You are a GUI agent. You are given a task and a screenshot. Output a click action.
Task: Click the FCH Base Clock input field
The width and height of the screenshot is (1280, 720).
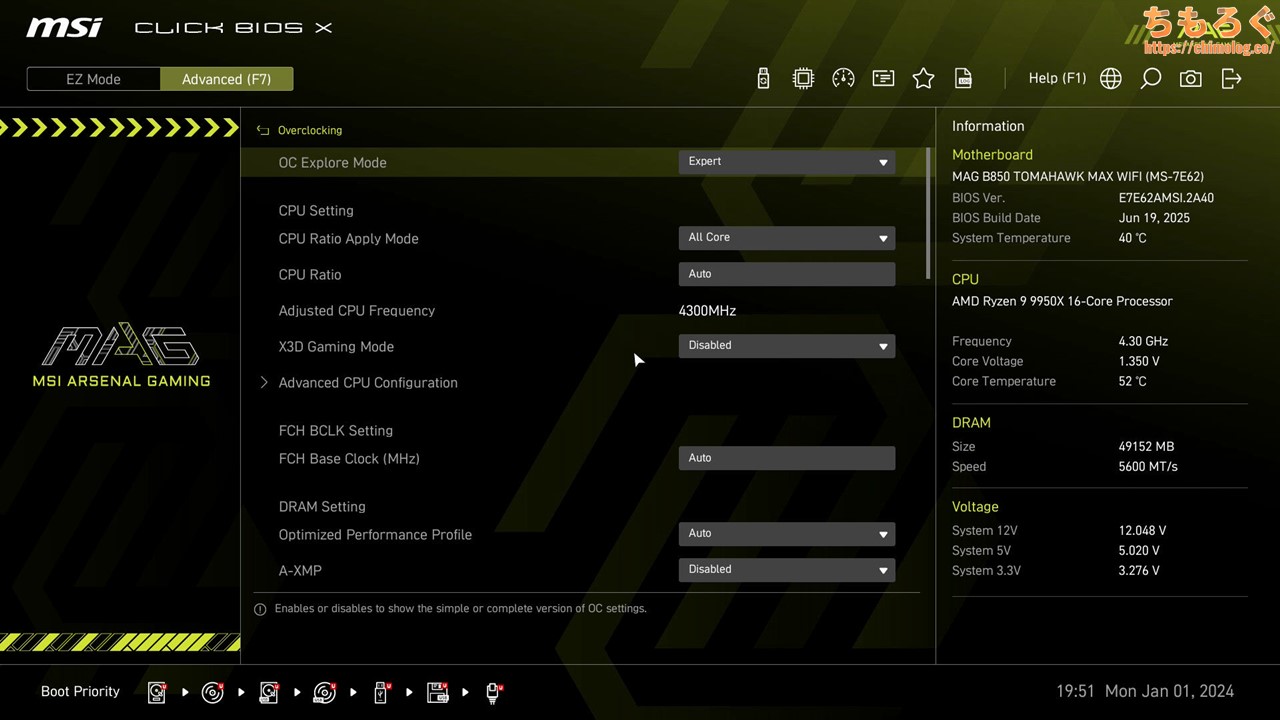(x=786, y=458)
